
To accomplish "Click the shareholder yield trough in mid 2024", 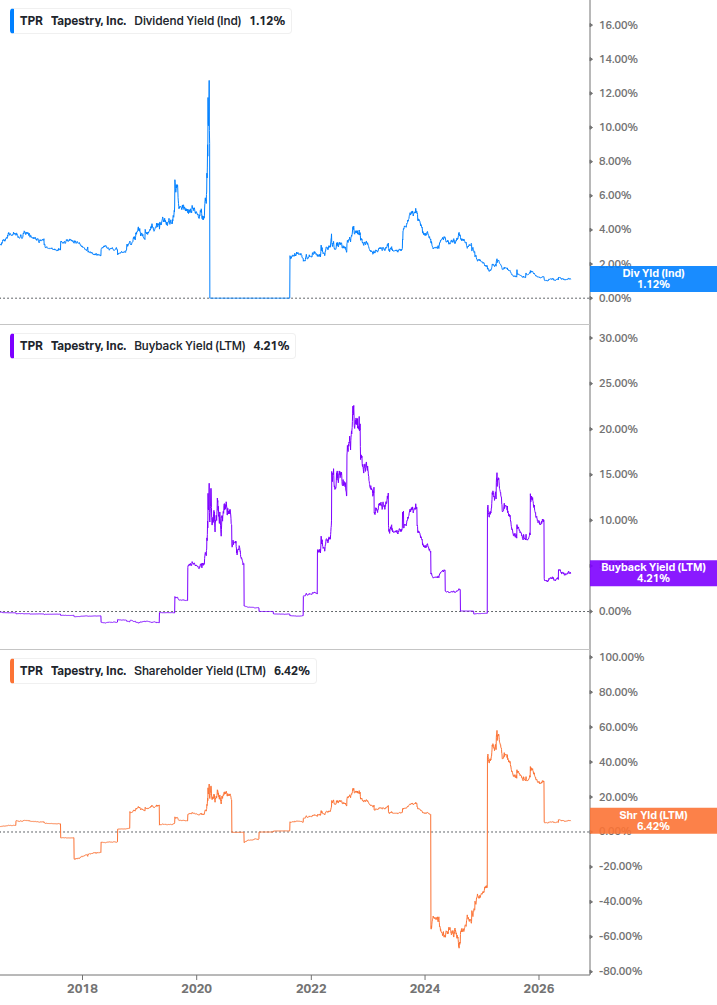I will click(x=459, y=946).
